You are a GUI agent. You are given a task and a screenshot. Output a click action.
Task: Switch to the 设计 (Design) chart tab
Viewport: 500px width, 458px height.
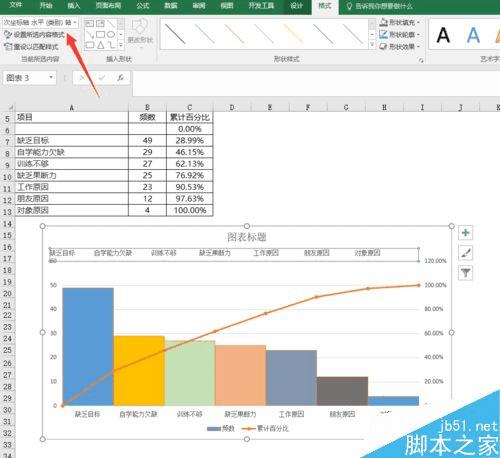tap(296, 5)
